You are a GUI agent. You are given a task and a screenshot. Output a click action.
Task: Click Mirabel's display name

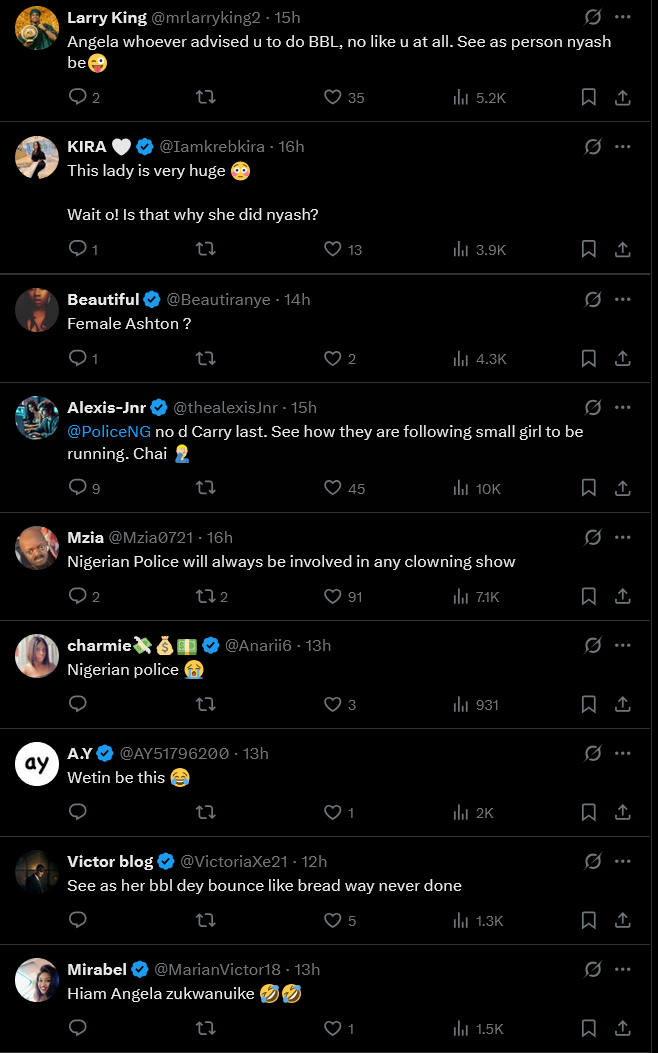coord(97,969)
